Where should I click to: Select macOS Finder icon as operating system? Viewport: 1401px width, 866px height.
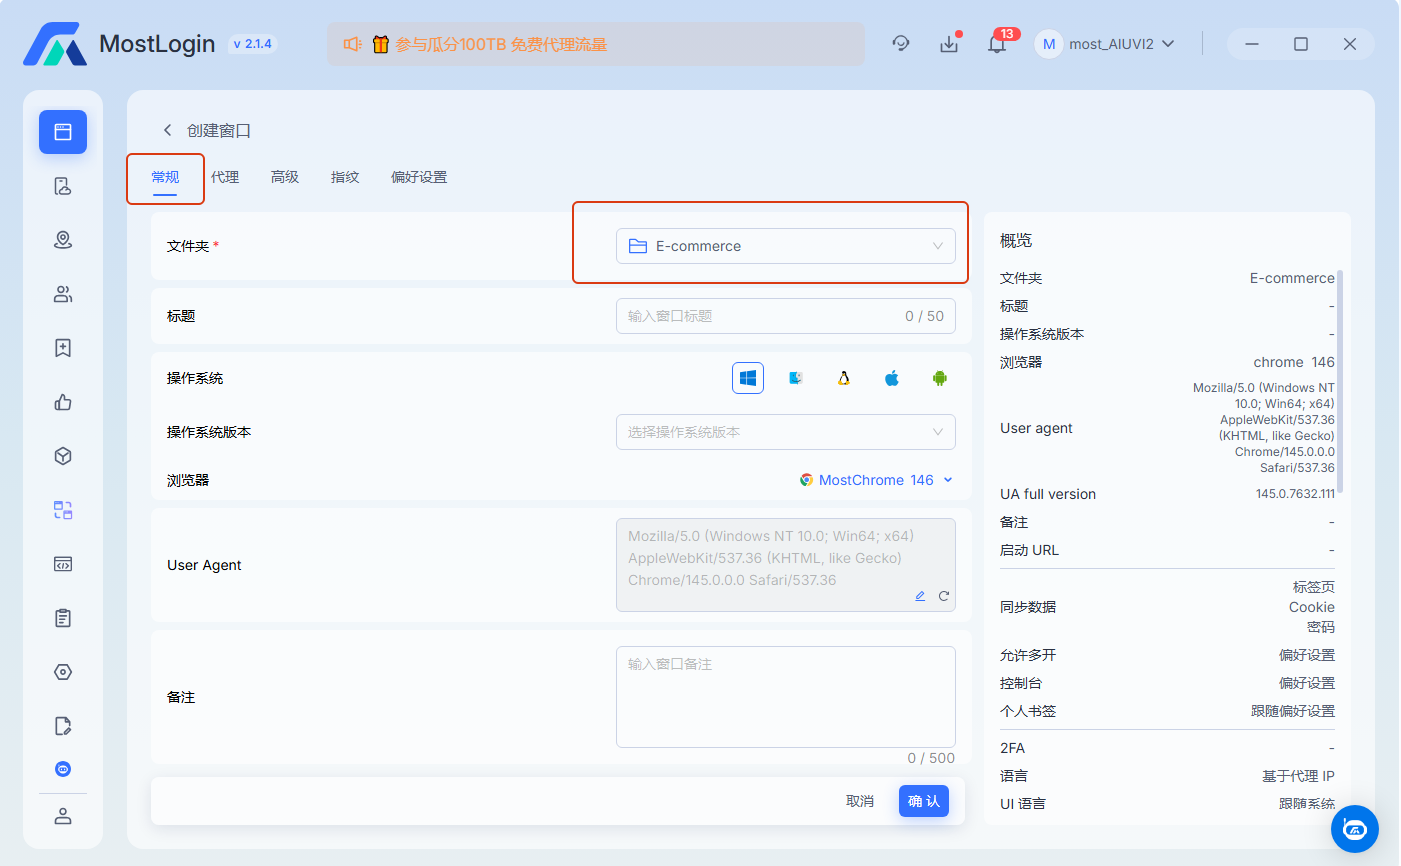(x=796, y=378)
